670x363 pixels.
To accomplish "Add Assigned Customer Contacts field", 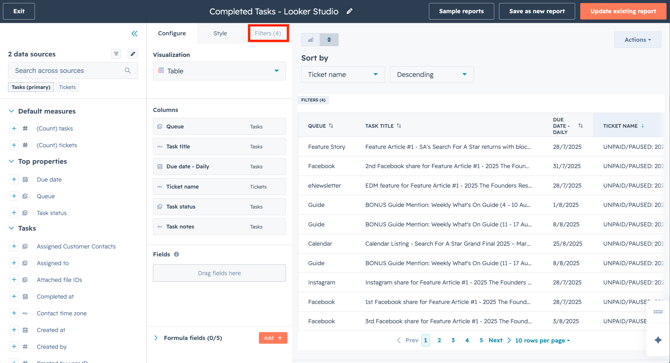I will tap(14, 246).
